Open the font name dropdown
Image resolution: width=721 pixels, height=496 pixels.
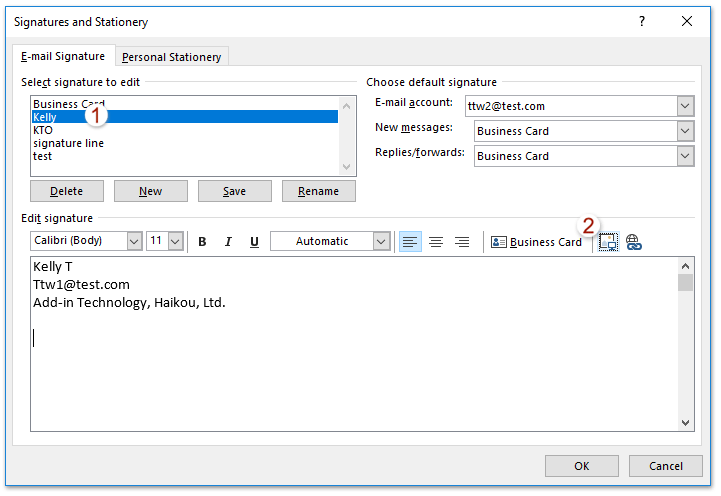(134, 242)
